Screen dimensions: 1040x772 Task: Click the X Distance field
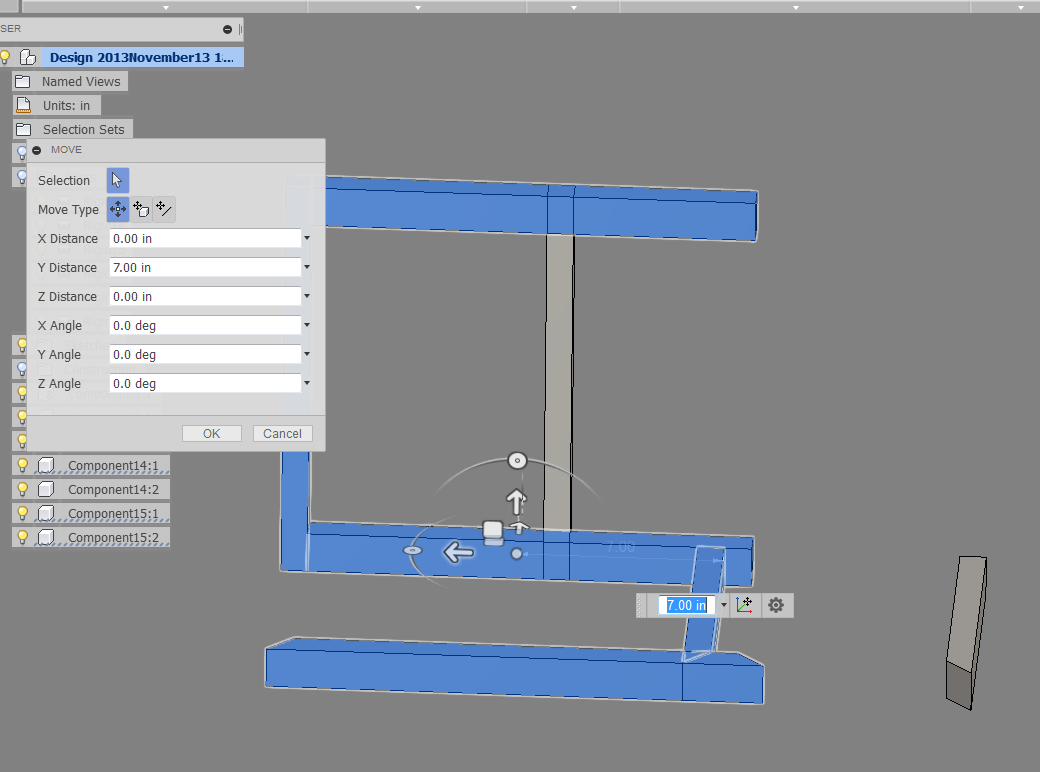click(205, 238)
